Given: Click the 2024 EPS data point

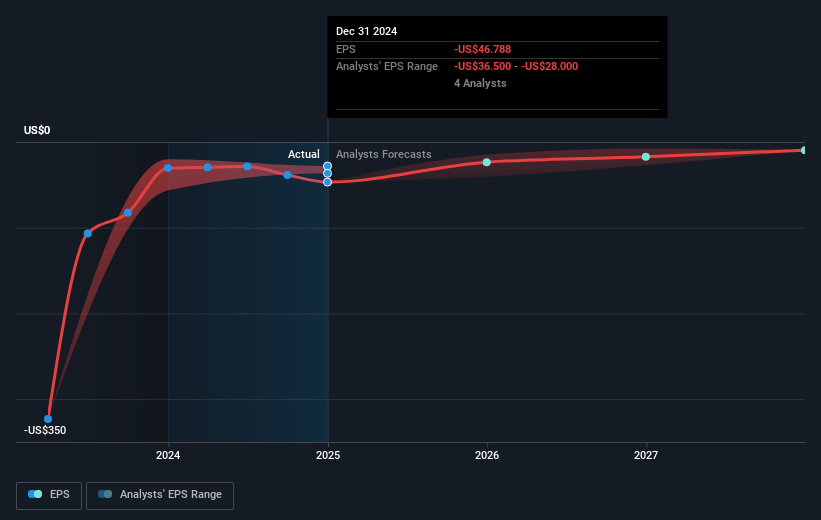Looking at the screenshot, I should coord(168,168).
